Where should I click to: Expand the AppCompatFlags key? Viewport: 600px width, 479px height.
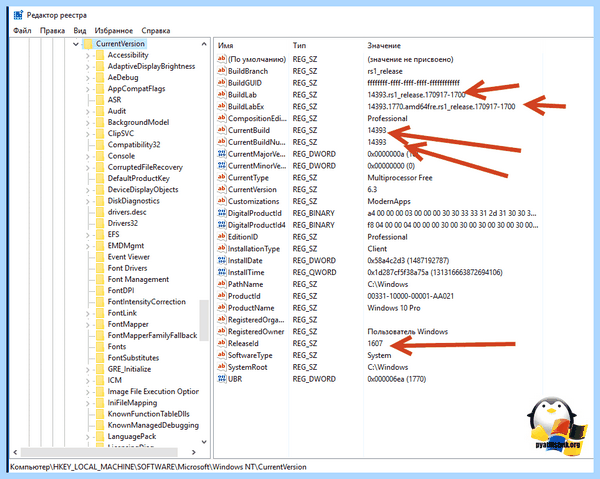coord(88,89)
